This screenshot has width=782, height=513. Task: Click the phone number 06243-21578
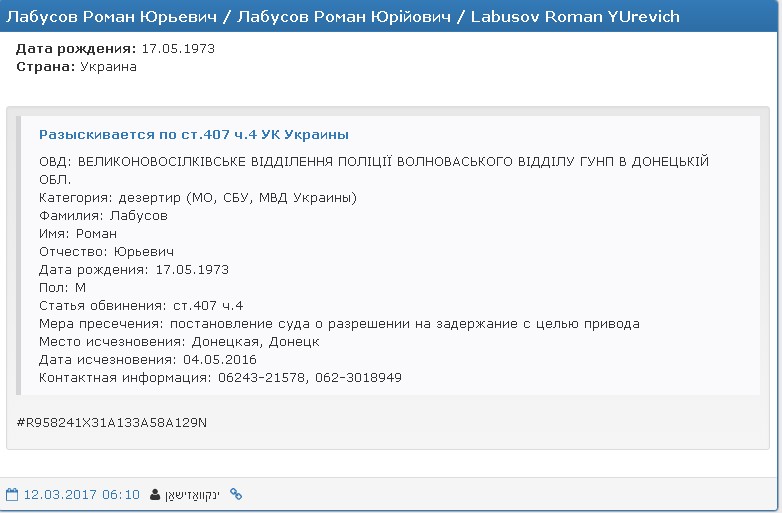coord(256,377)
